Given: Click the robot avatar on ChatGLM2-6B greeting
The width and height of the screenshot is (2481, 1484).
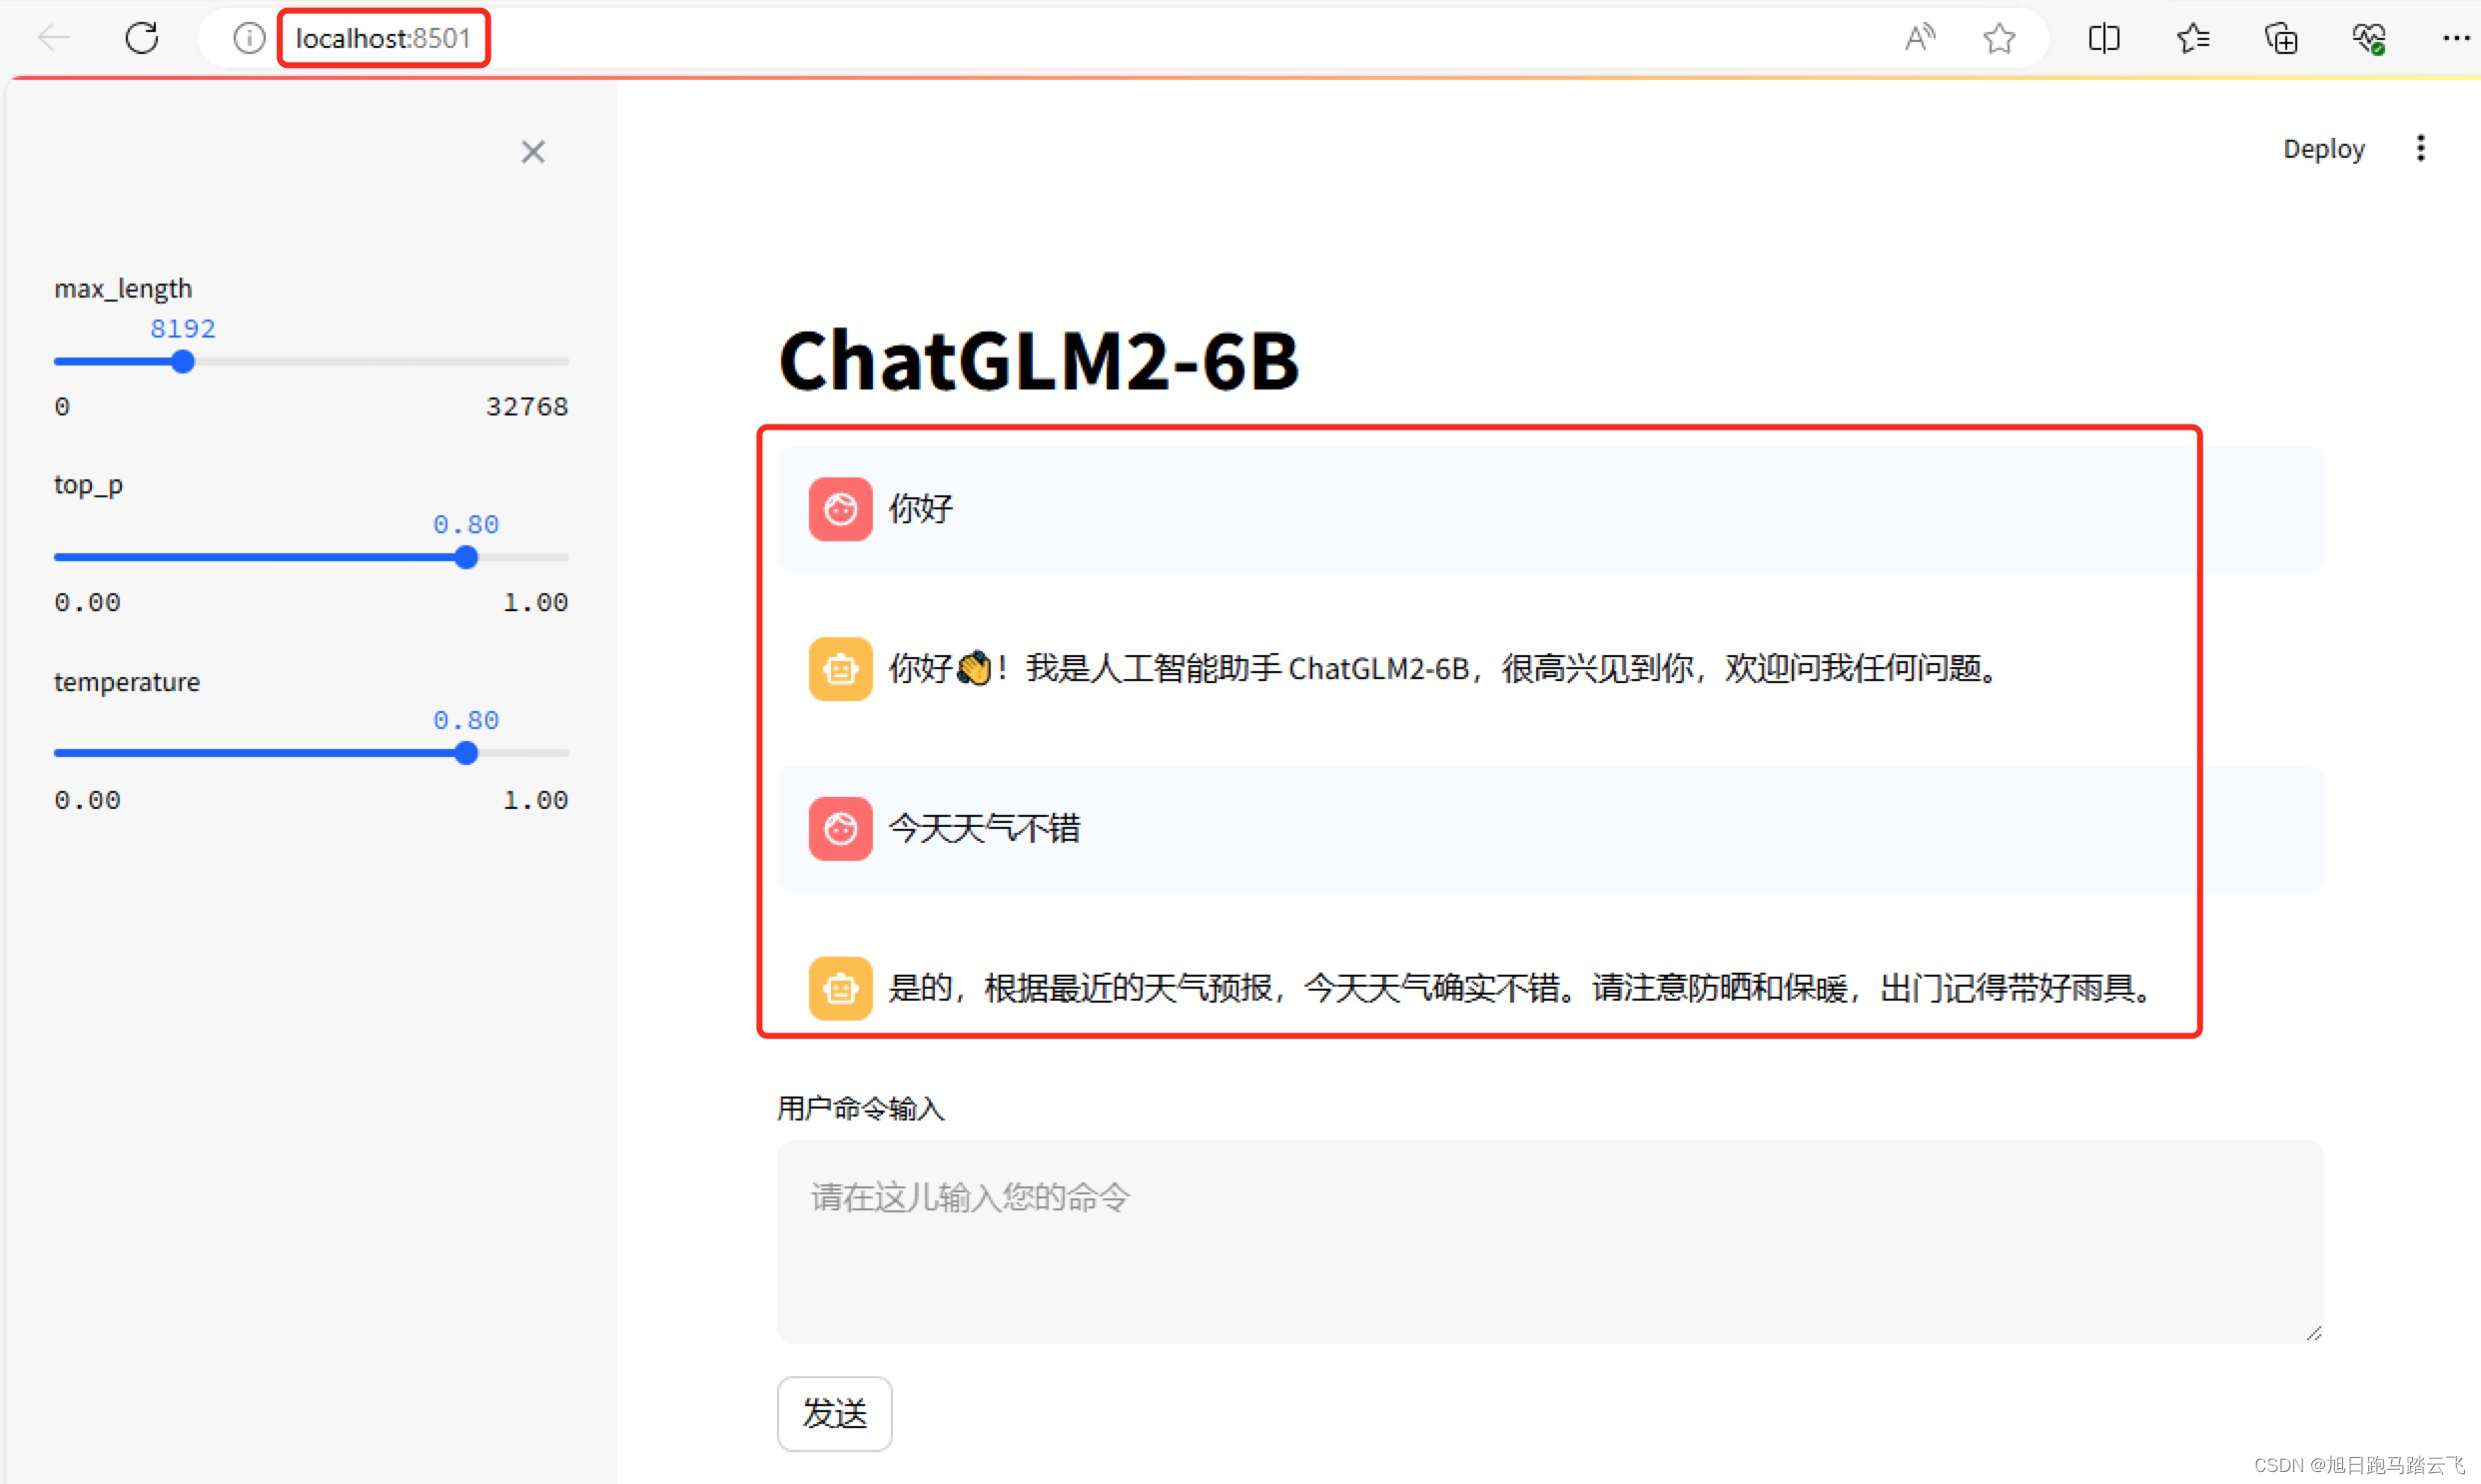Looking at the screenshot, I should pos(840,669).
